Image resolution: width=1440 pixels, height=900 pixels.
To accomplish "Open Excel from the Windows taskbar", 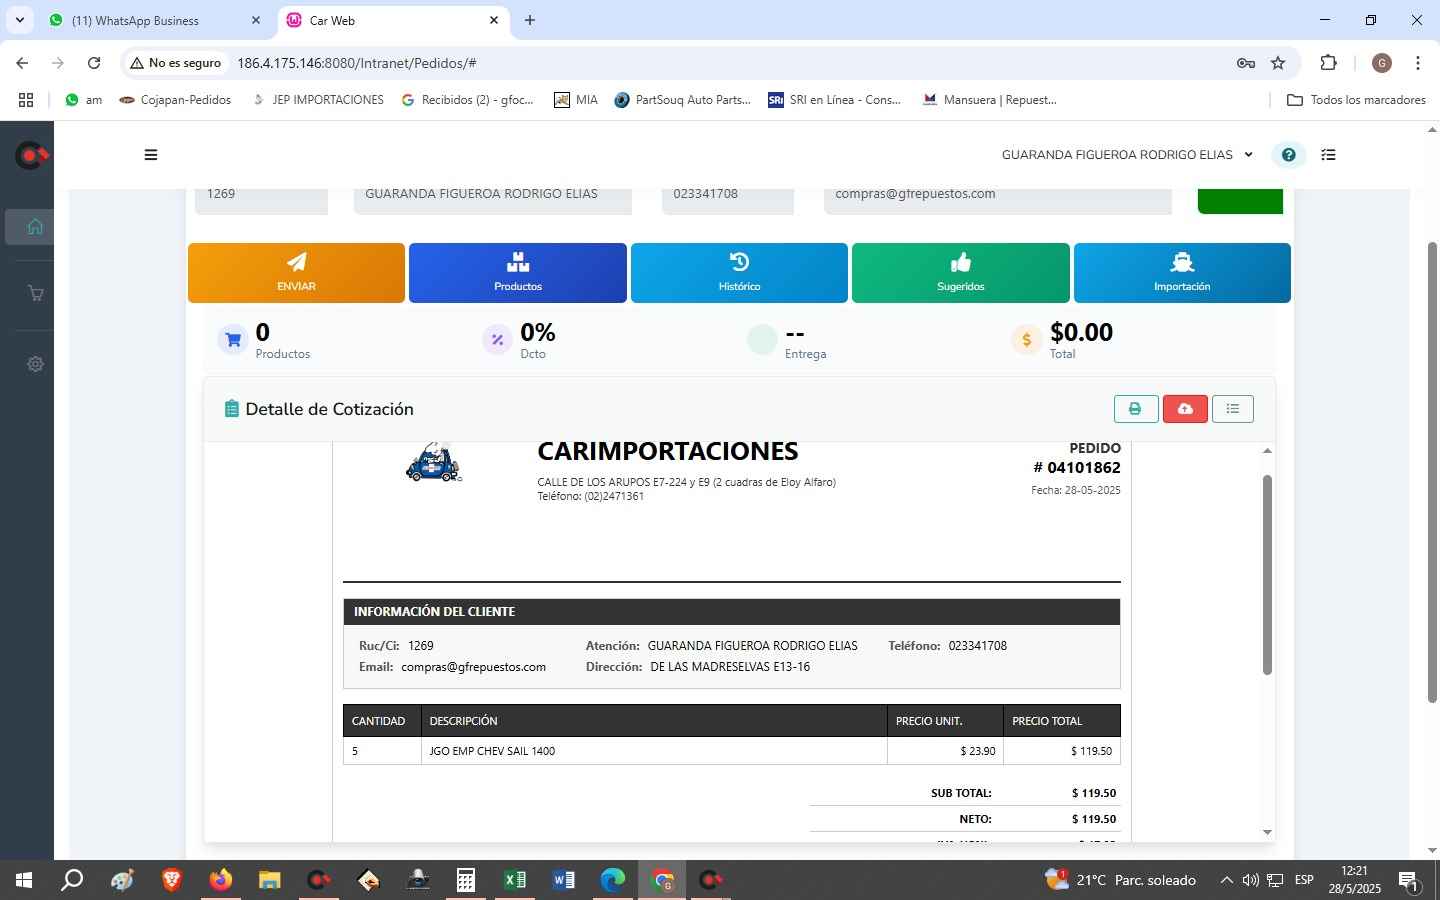I will point(515,880).
